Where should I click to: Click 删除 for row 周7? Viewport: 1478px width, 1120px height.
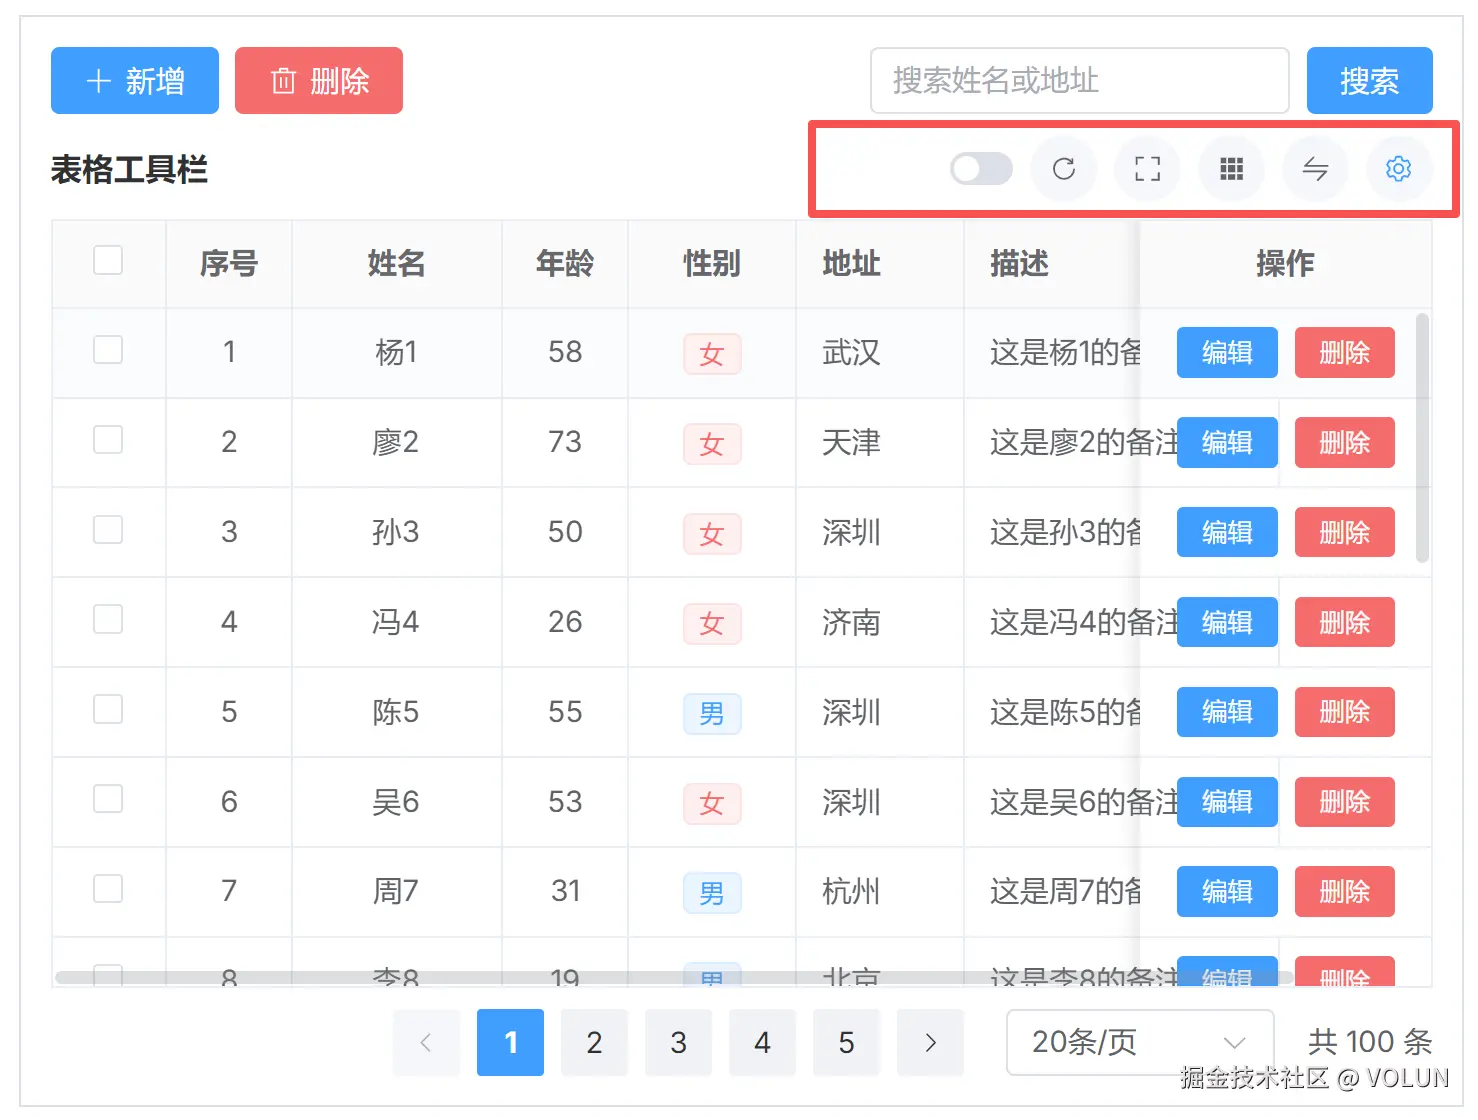coord(1345,892)
